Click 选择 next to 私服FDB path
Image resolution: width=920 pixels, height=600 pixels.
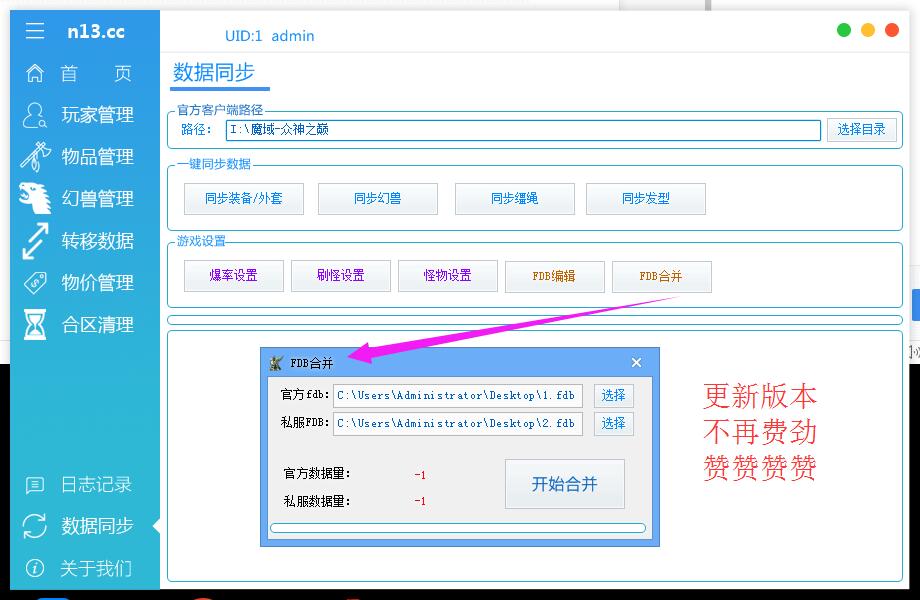[x=614, y=423]
